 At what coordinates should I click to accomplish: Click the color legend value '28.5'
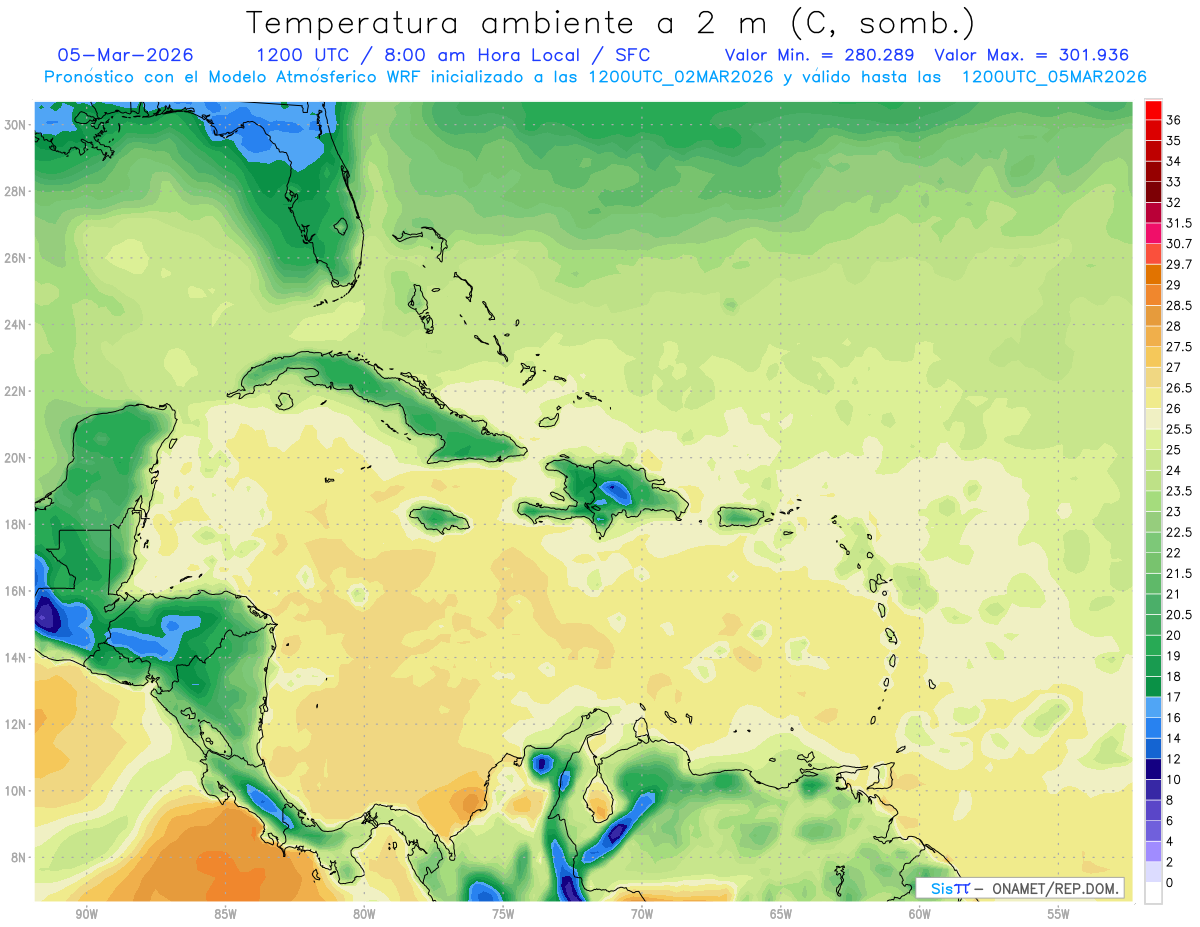pos(1179,306)
